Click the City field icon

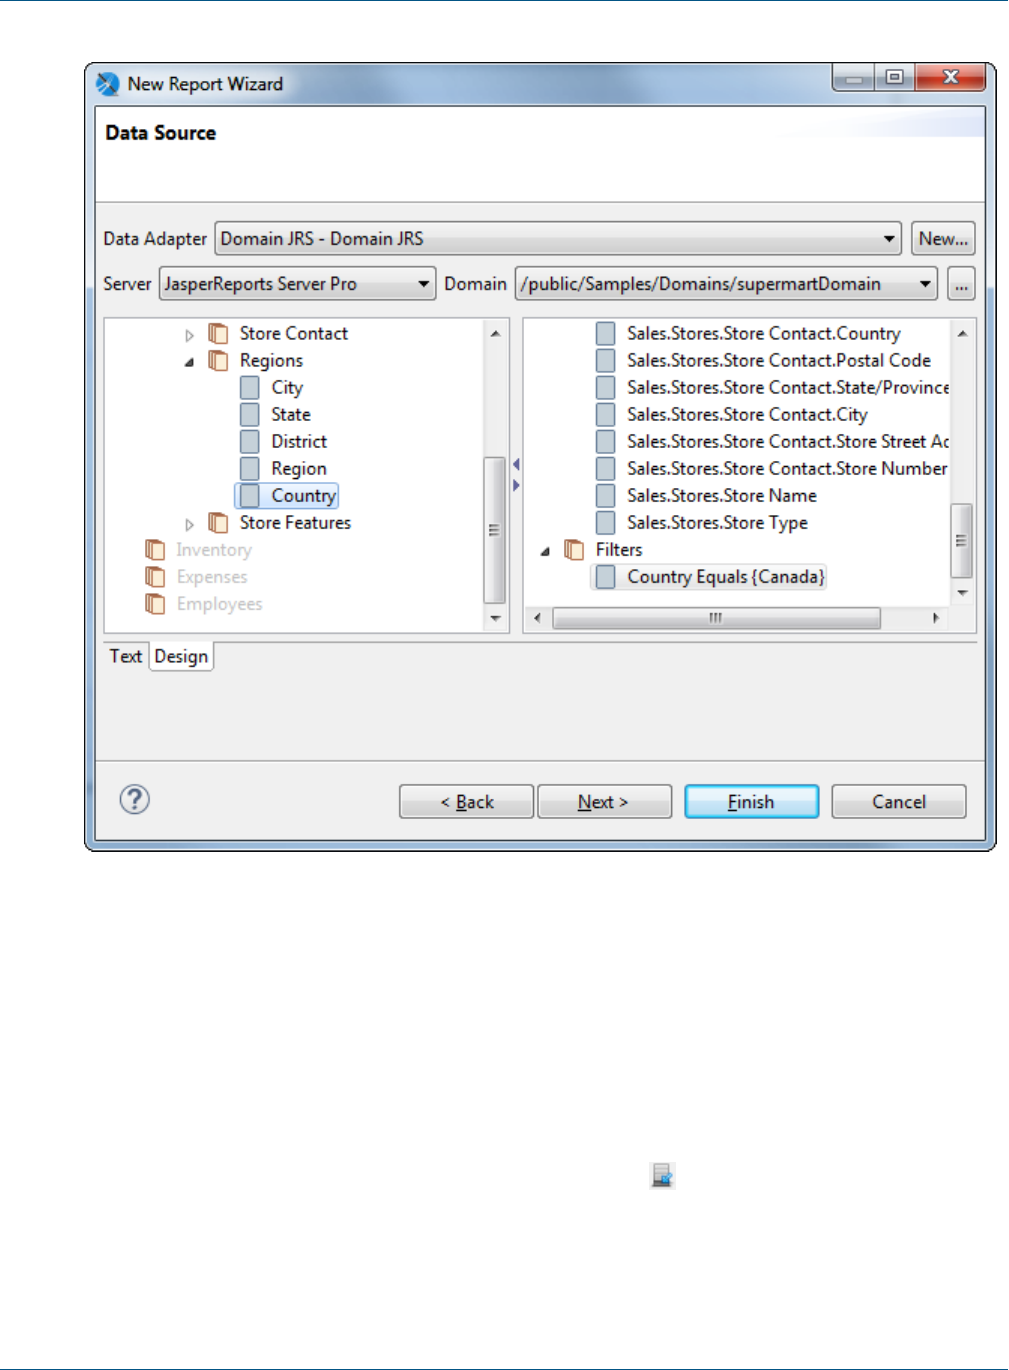click(x=250, y=387)
